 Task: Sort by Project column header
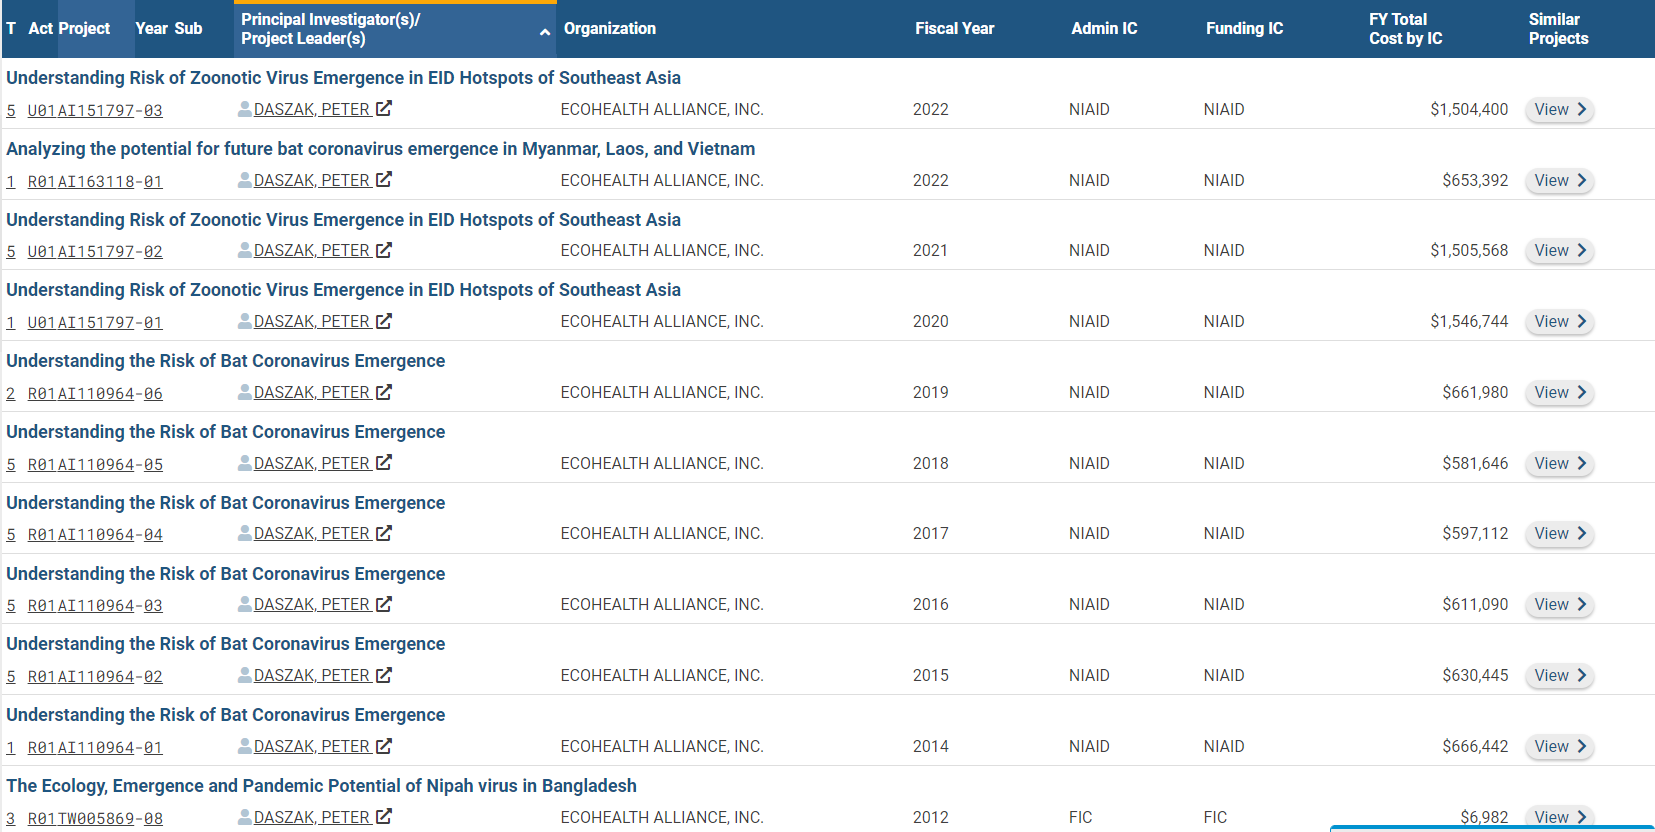85,29
